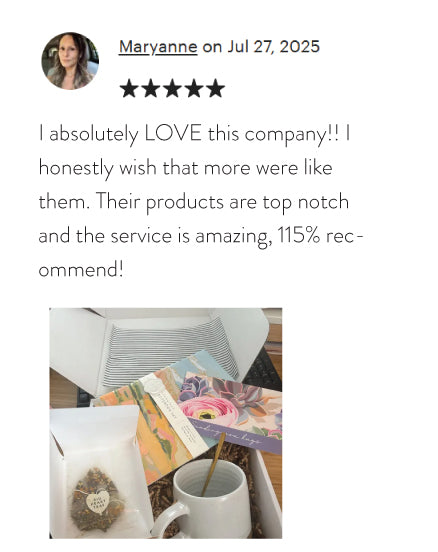The image size is (438, 552).
Task: Click the phrase 'Their products are top notch'
Action: coord(223,202)
